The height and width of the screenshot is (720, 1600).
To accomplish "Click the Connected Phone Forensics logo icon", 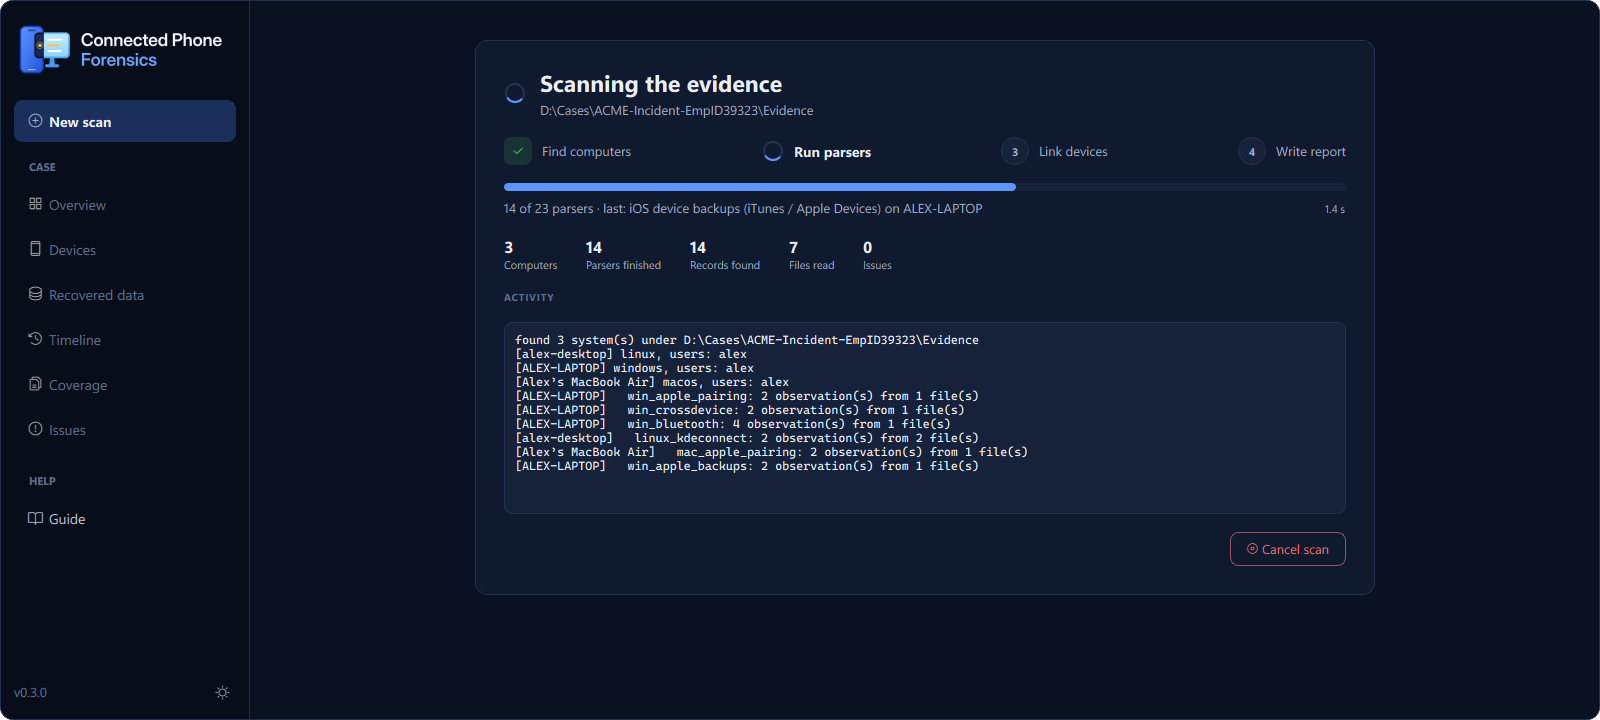I will [45, 50].
